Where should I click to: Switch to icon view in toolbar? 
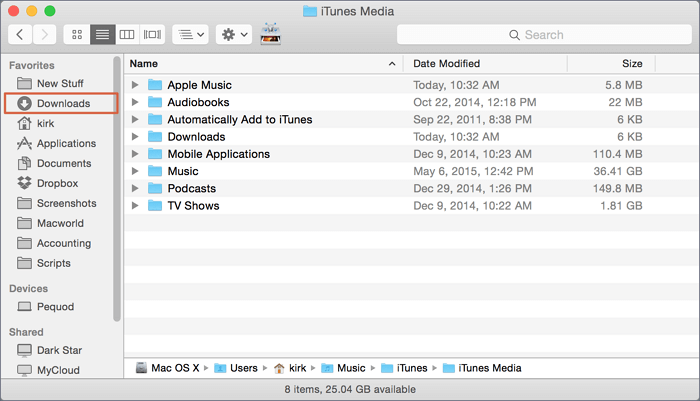pos(77,35)
